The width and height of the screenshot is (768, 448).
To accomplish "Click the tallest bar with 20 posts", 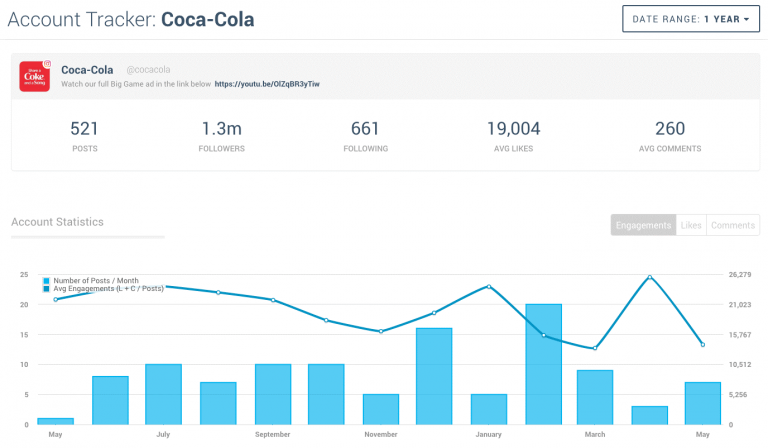I will click(543, 364).
